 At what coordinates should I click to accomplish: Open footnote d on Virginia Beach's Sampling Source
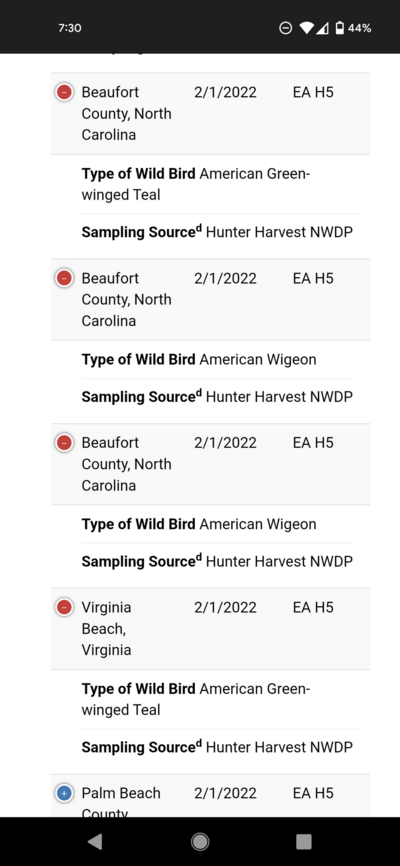[199, 741]
